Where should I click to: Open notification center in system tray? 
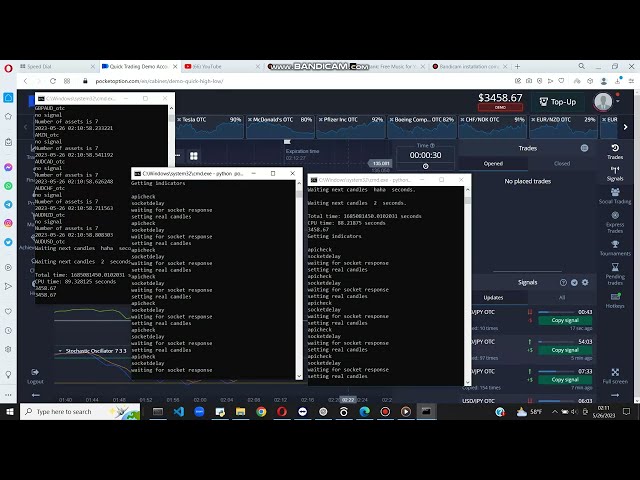pos(627,412)
